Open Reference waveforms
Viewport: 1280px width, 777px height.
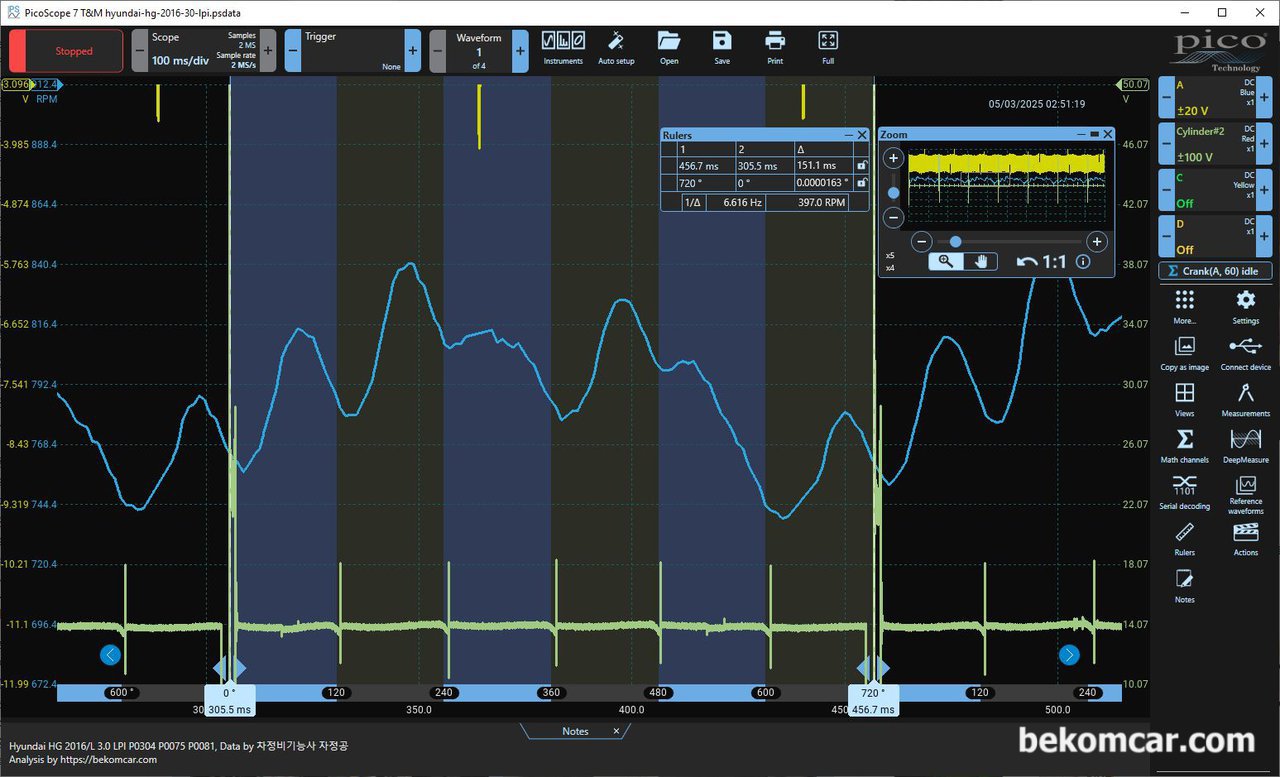click(x=1245, y=494)
